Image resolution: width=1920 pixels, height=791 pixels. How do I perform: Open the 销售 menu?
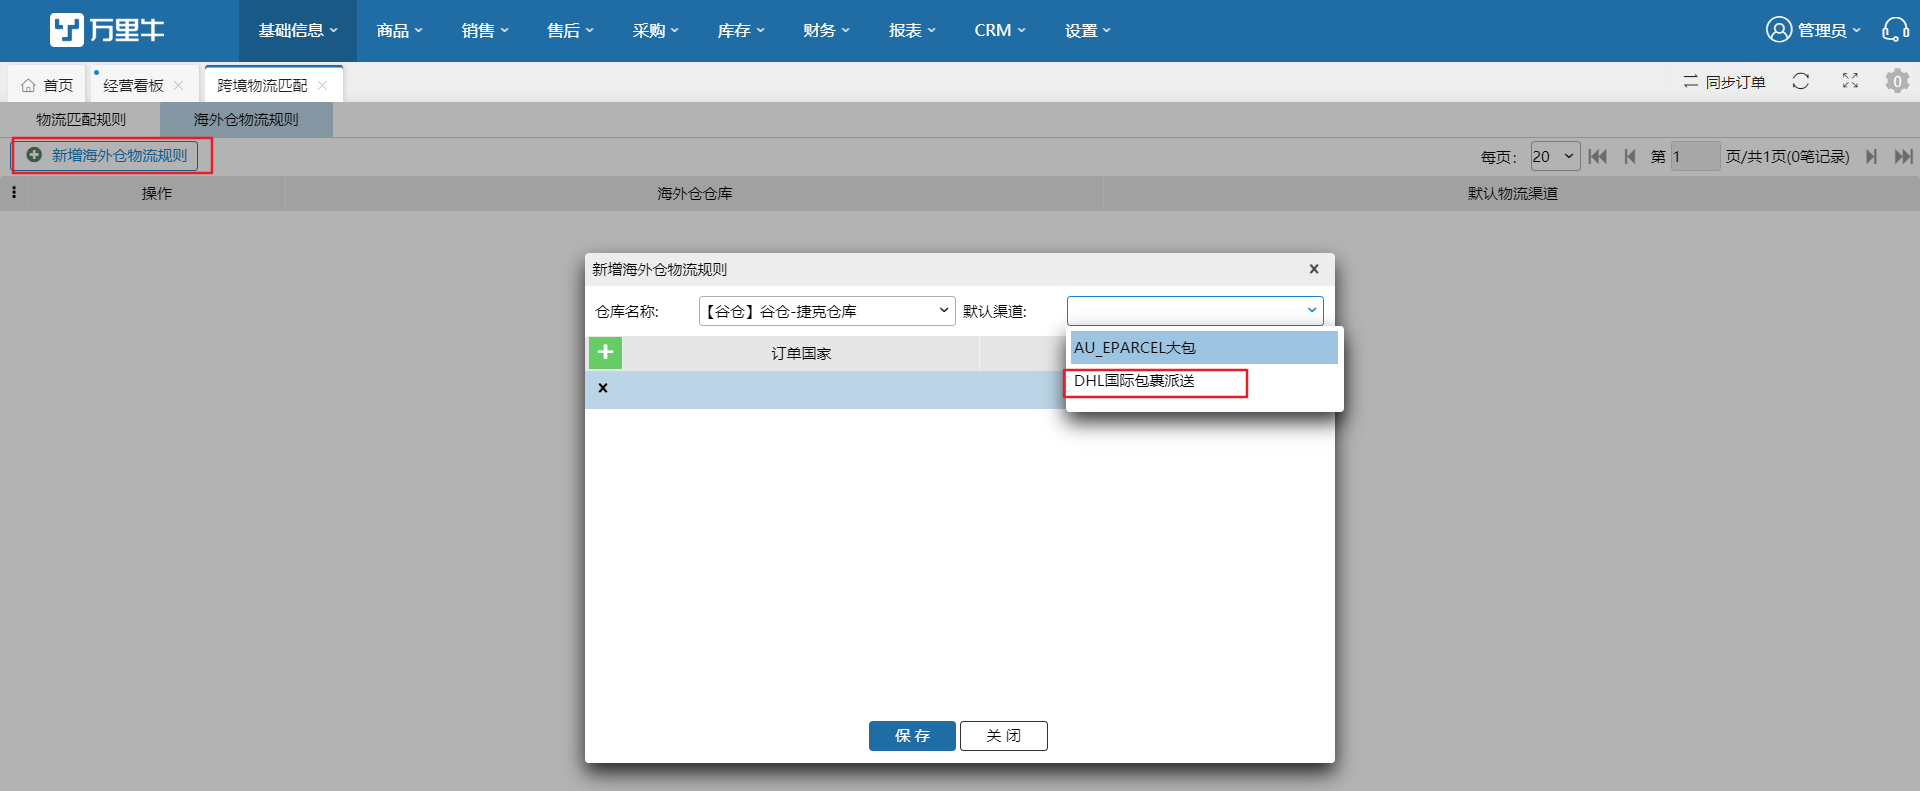[485, 30]
